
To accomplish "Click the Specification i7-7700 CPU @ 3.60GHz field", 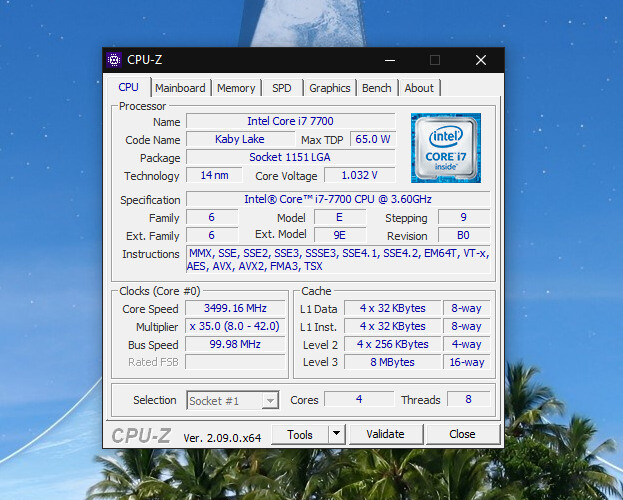I will (x=338, y=199).
